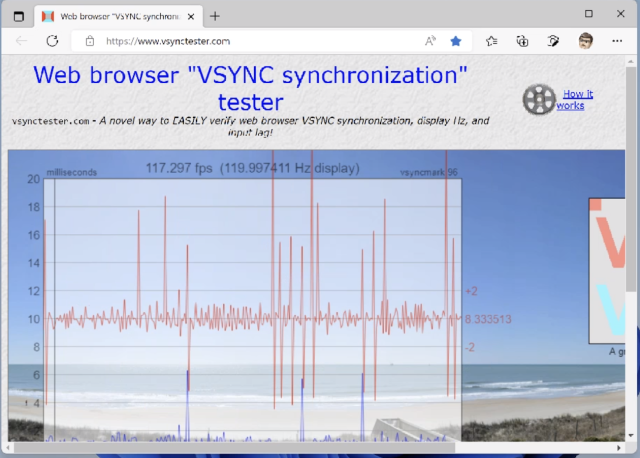Open the Settings and more menu
640x458 pixels.
[618, 41]
